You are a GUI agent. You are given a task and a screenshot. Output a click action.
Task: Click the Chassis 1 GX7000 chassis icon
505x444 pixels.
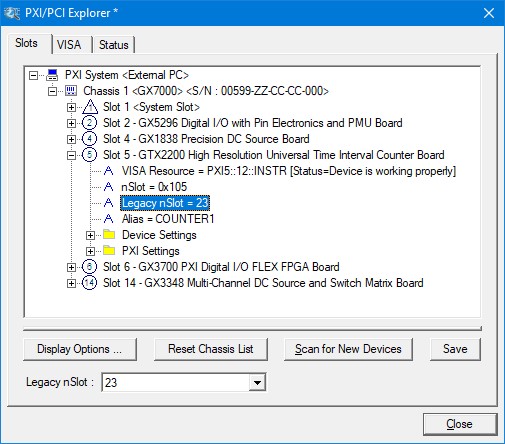71,91
